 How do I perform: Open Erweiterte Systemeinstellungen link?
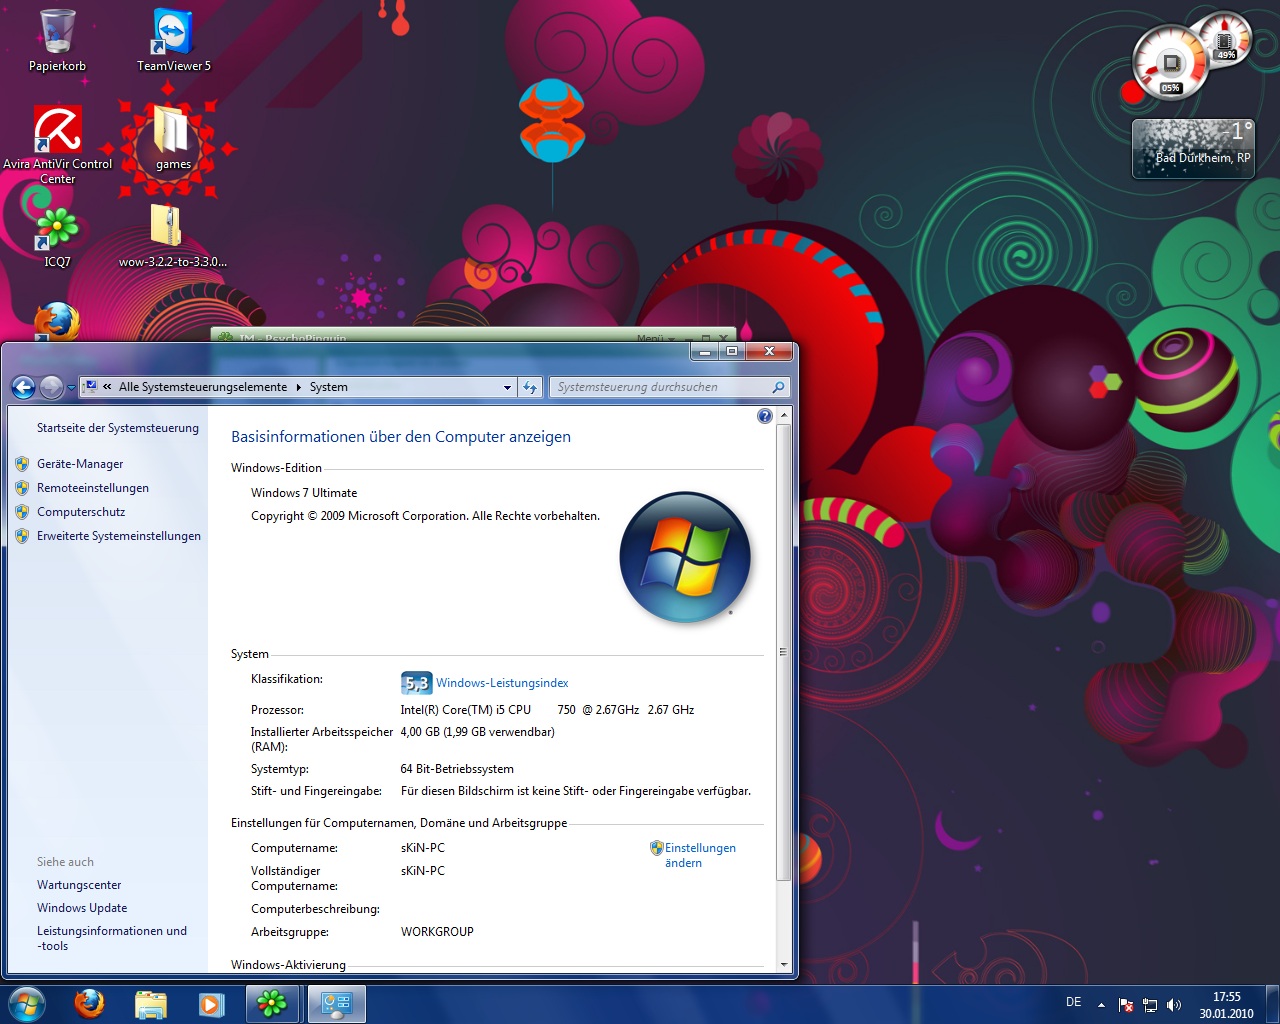(x=119, y=536)
